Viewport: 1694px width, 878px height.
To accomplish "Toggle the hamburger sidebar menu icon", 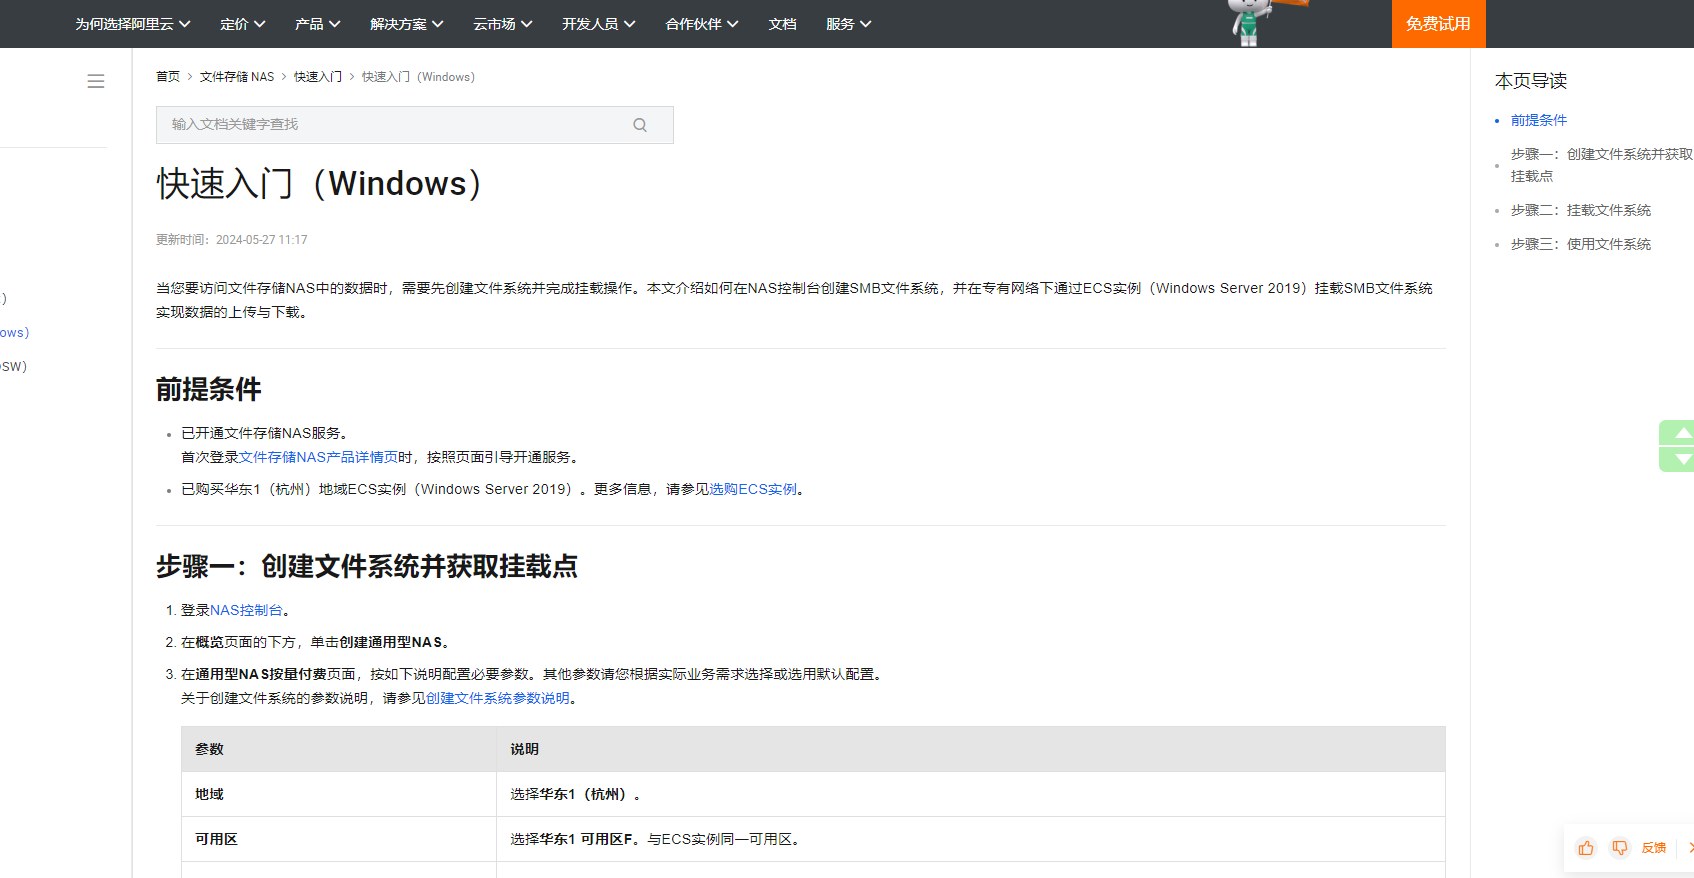I will (x=96, y=81).
